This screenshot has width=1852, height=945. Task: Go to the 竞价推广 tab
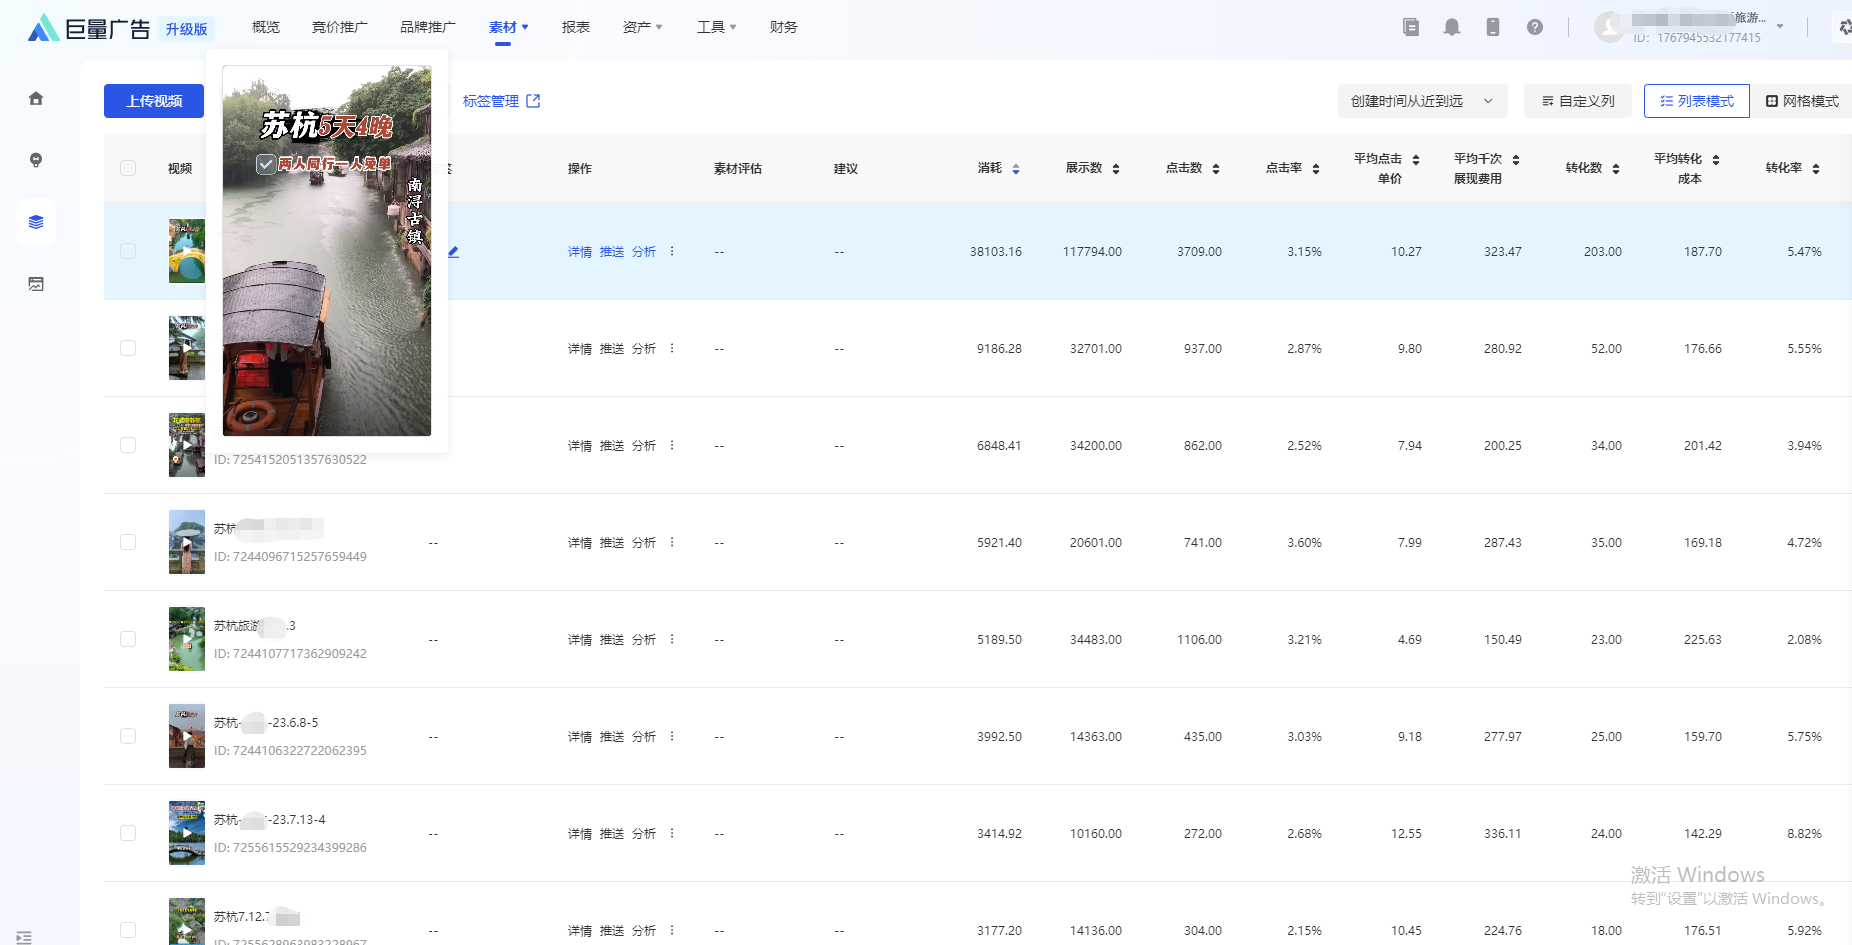[339, 27]
